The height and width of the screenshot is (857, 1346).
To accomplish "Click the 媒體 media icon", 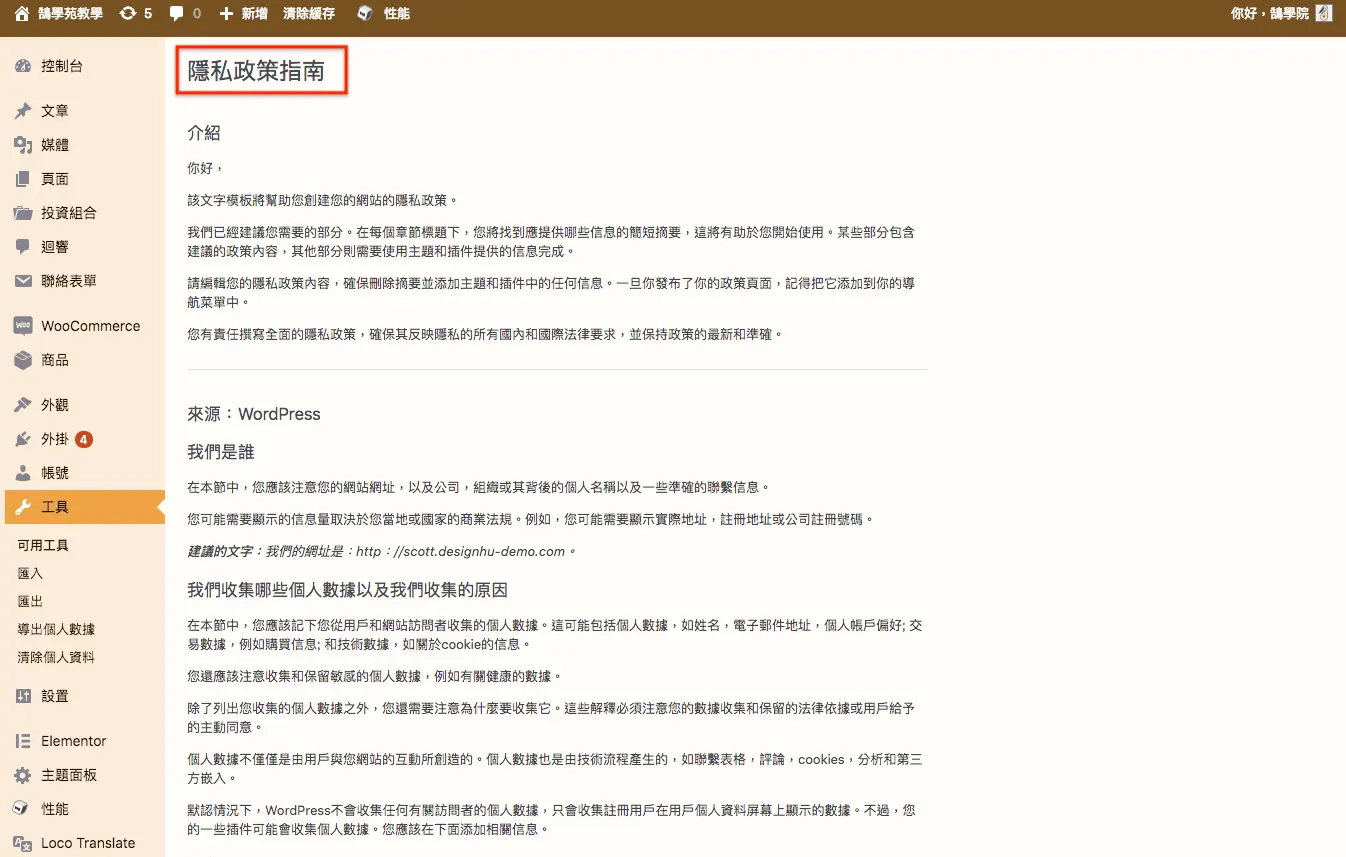I will pyautogui.click(x=23, y=145).
